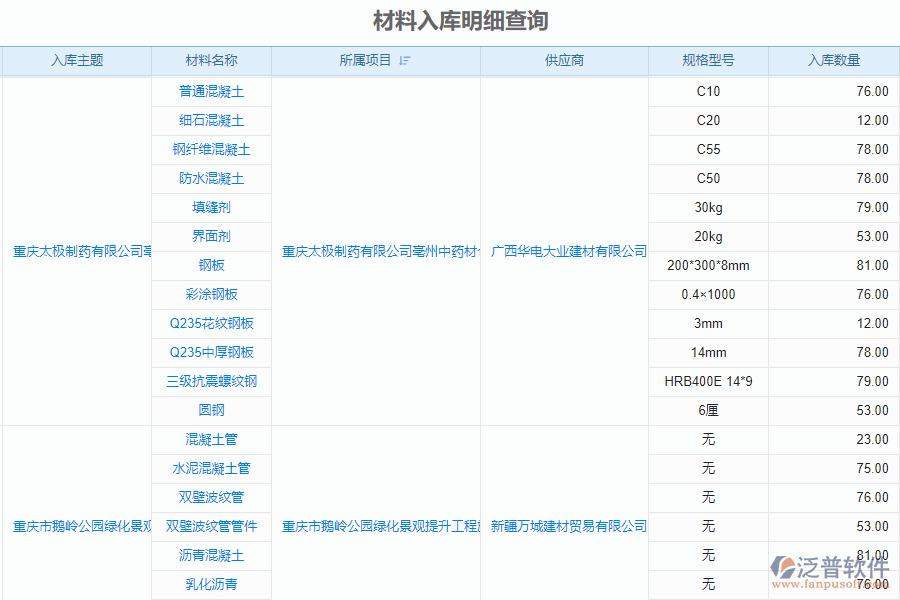
Task: Select the 钢纤维混凝土 material row
Action: click(211, 149)
